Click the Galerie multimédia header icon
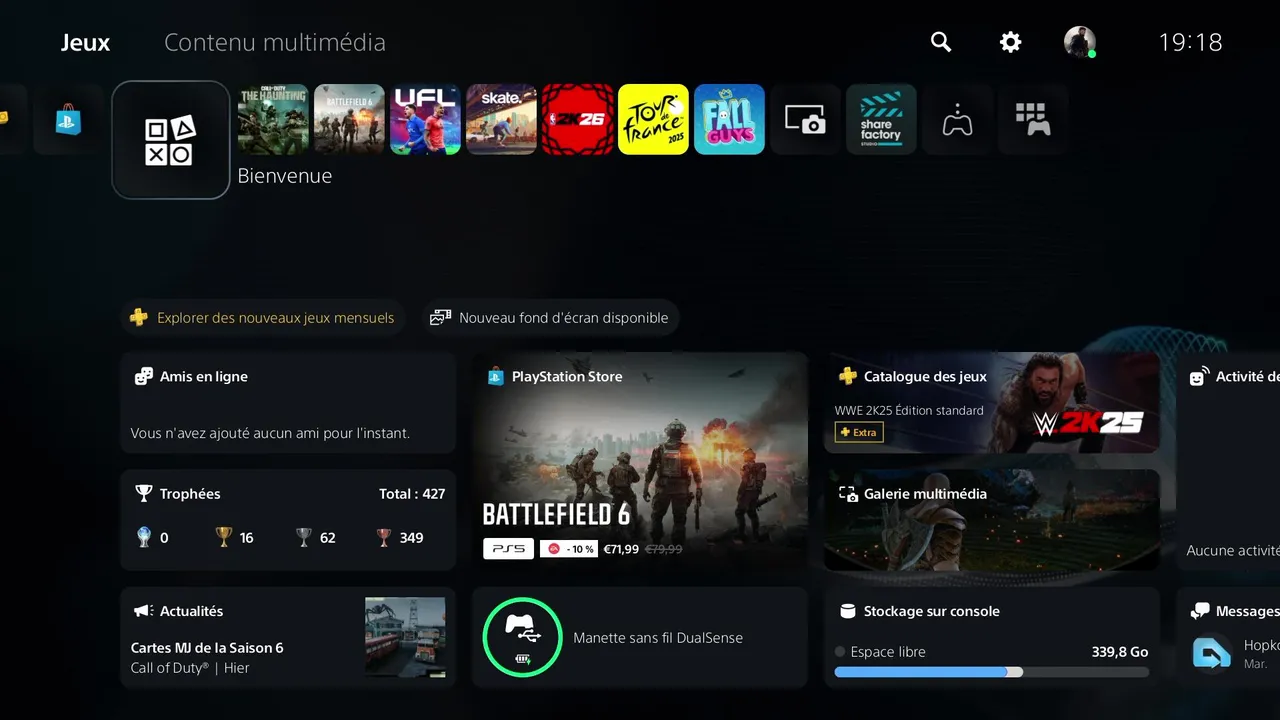This screenshot has width=1280, height=720. [848, 493]
